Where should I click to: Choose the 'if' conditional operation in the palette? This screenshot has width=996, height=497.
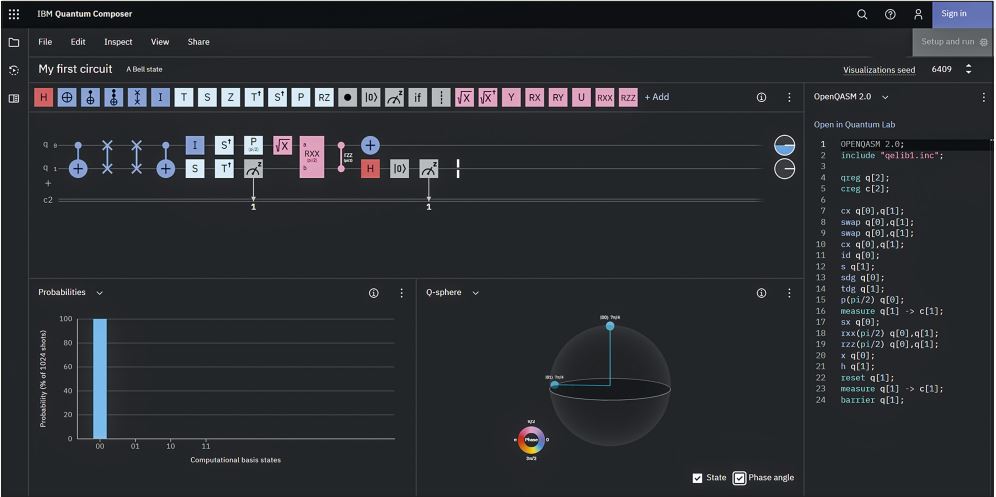coord(417,97)
